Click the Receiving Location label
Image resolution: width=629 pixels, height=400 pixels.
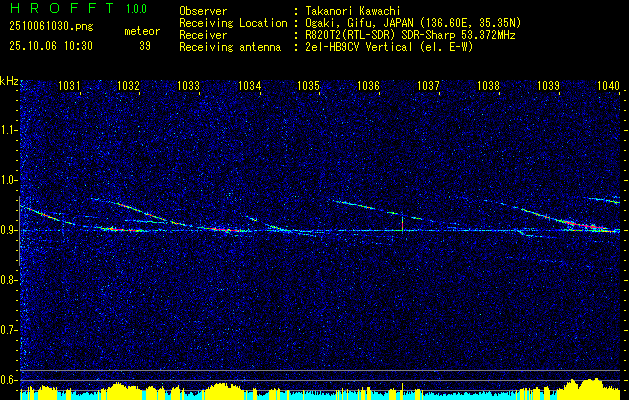[233, 23]
